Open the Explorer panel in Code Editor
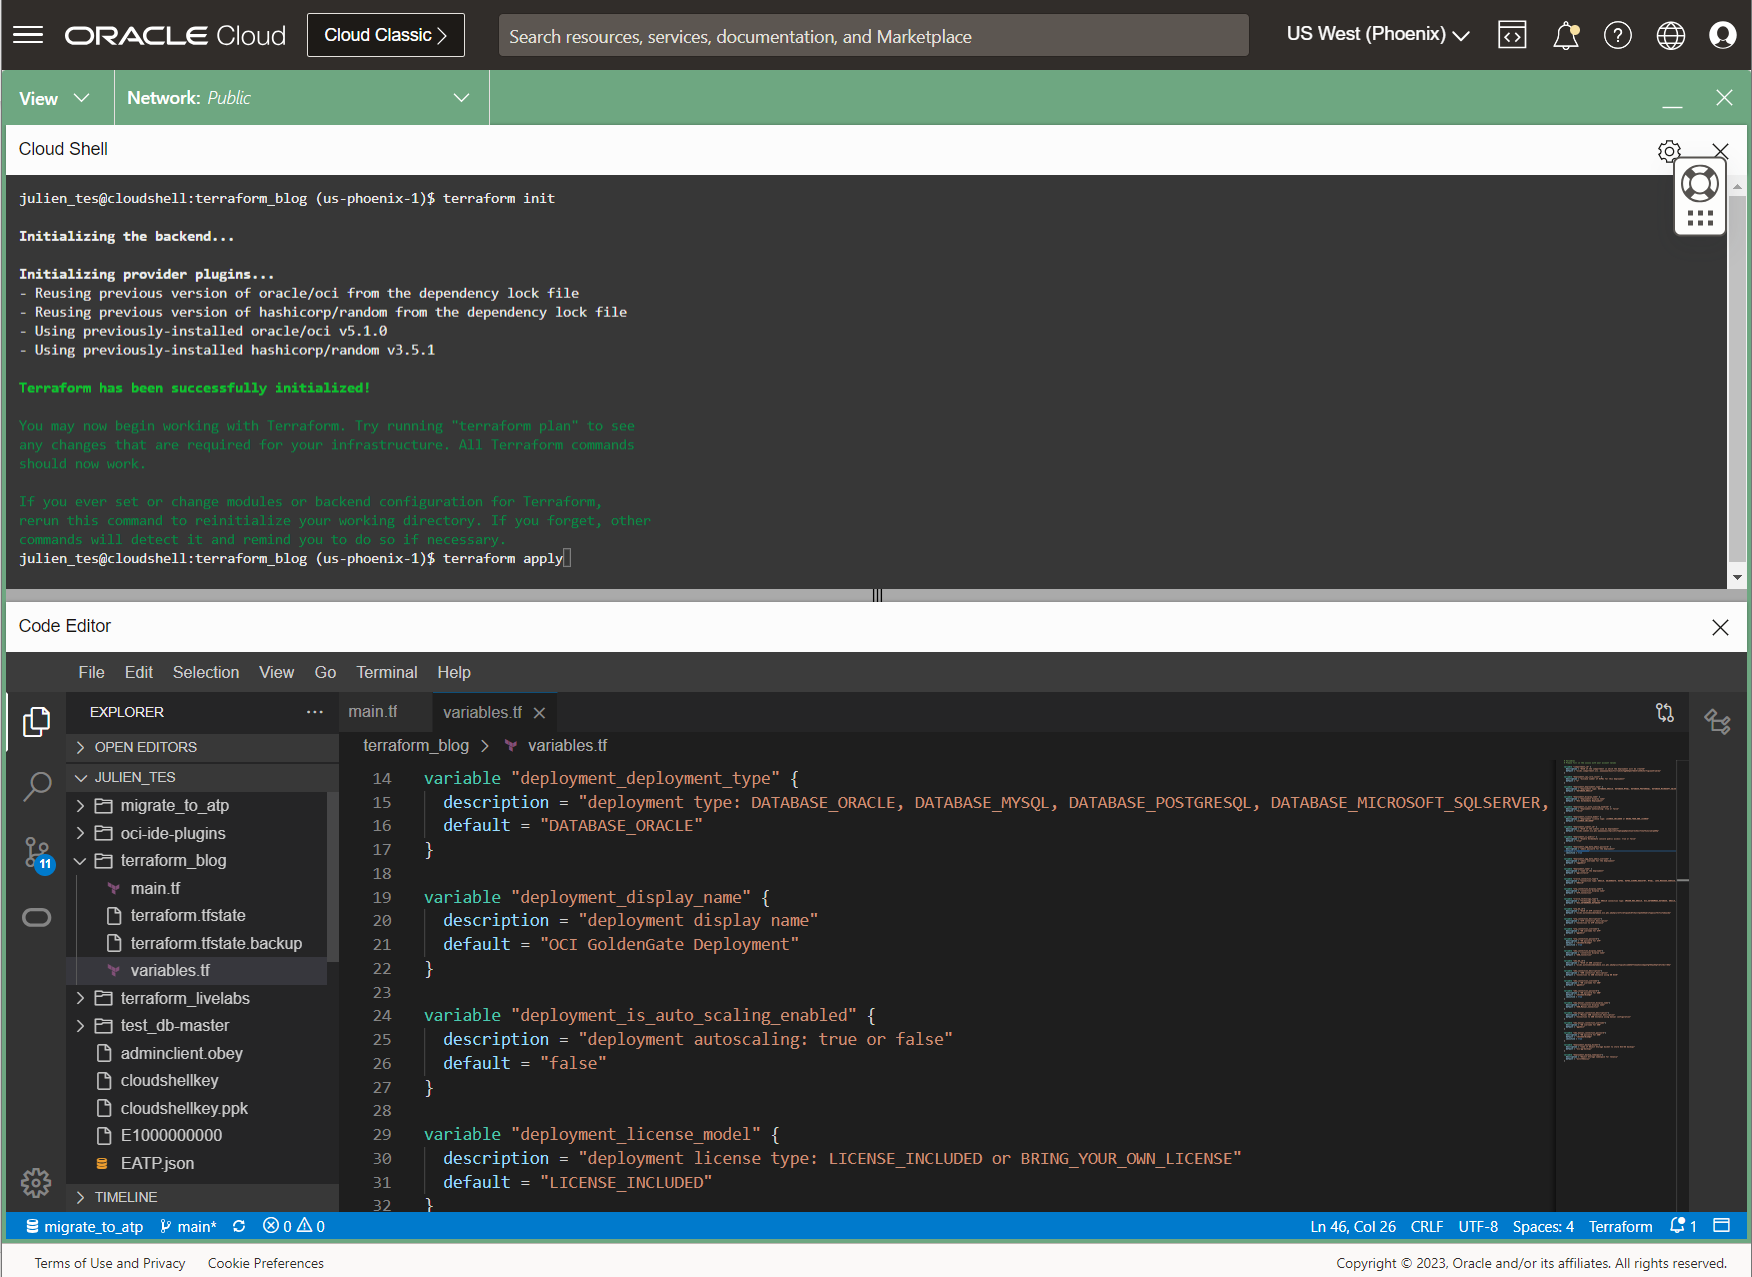 click(x=37, y=721)
